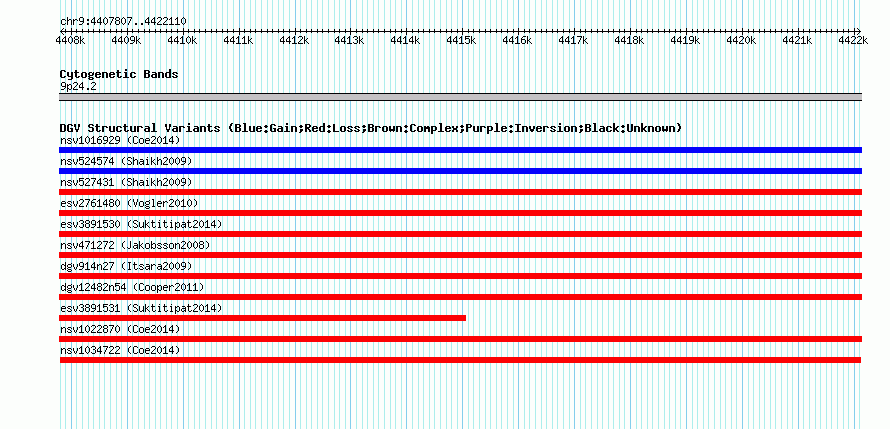Click the nsv471272 (Jakobsson2008) label

[x=135, y=245]
